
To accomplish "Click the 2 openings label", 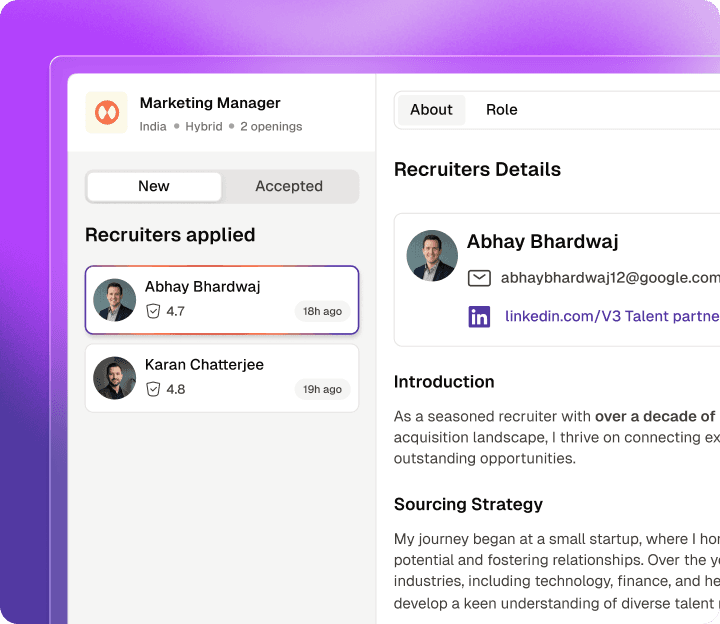I will 271,127.
